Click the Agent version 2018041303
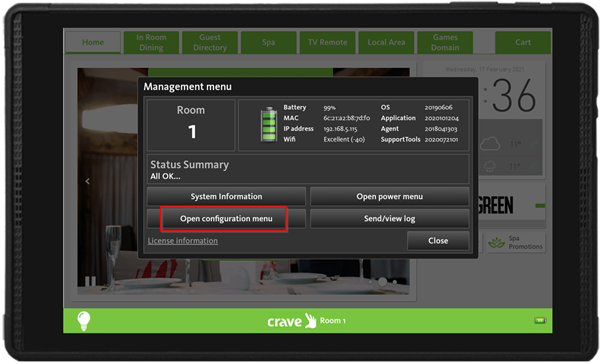Image resolution: width=602 pixels, height=364 pixels. click(441, 129)
